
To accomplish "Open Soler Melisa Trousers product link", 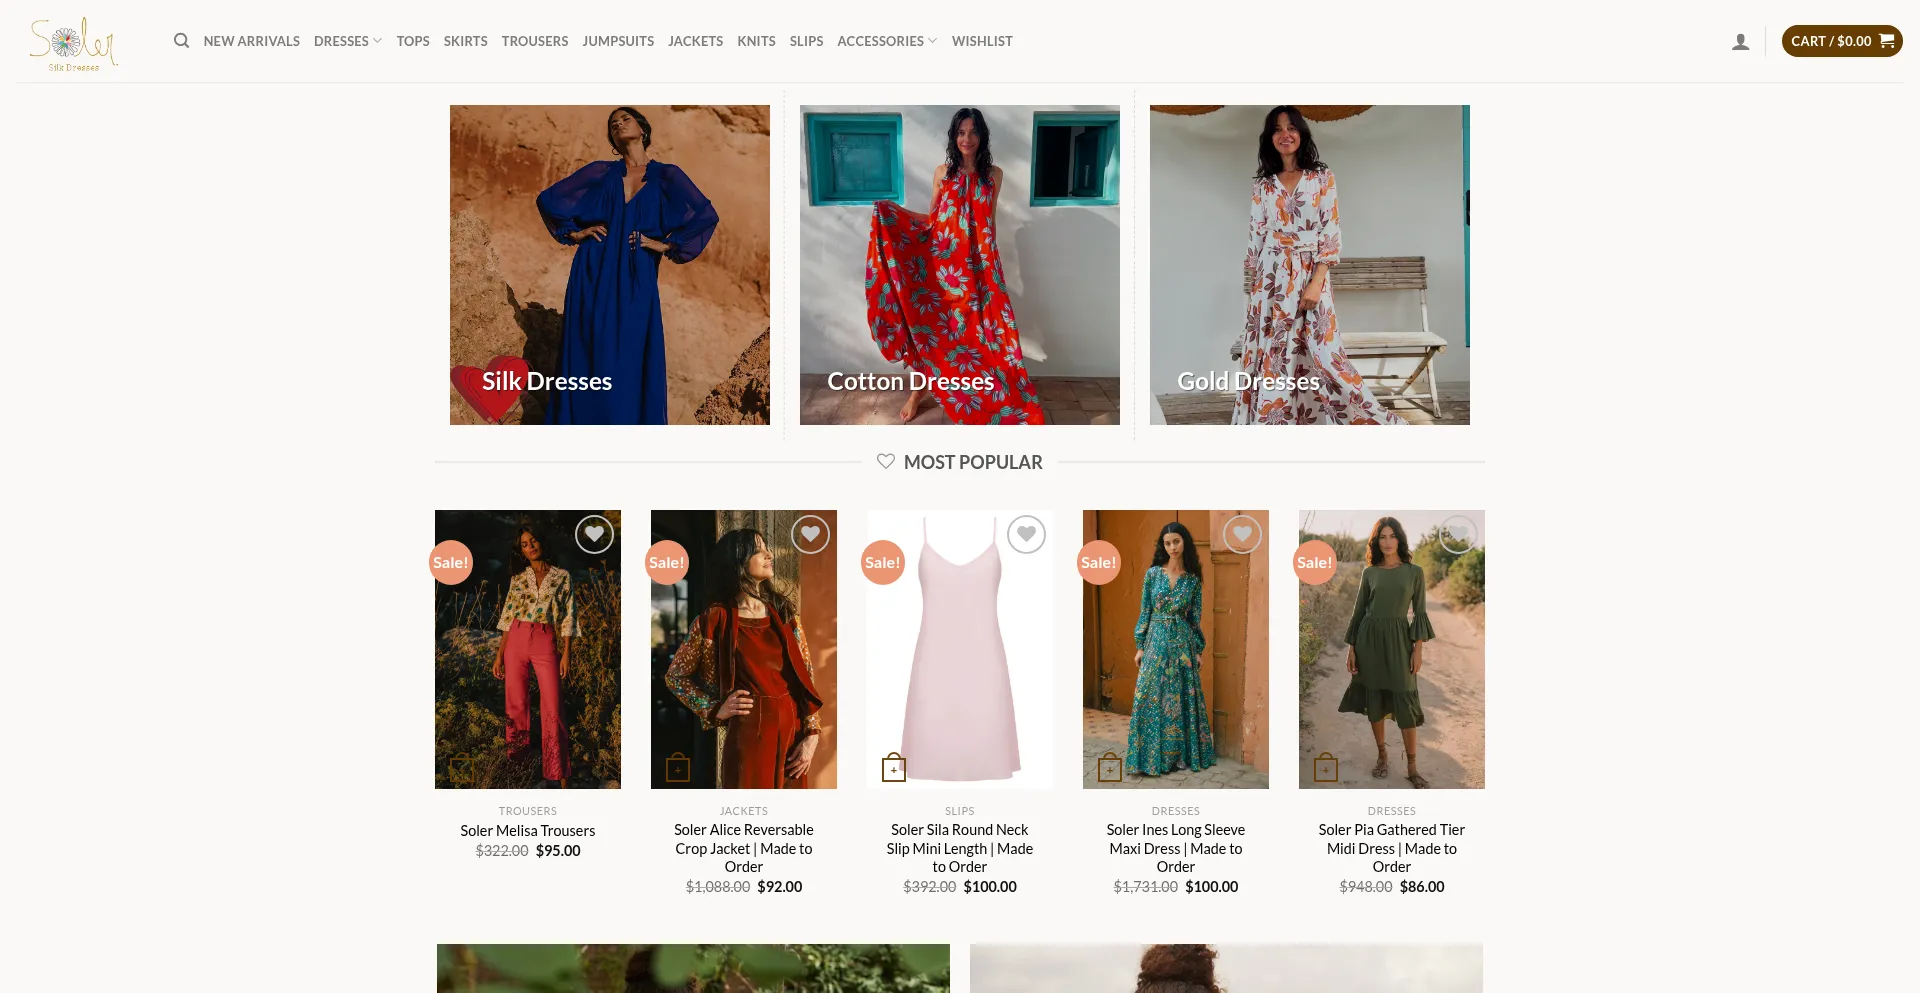I will (x=528, y=831).
